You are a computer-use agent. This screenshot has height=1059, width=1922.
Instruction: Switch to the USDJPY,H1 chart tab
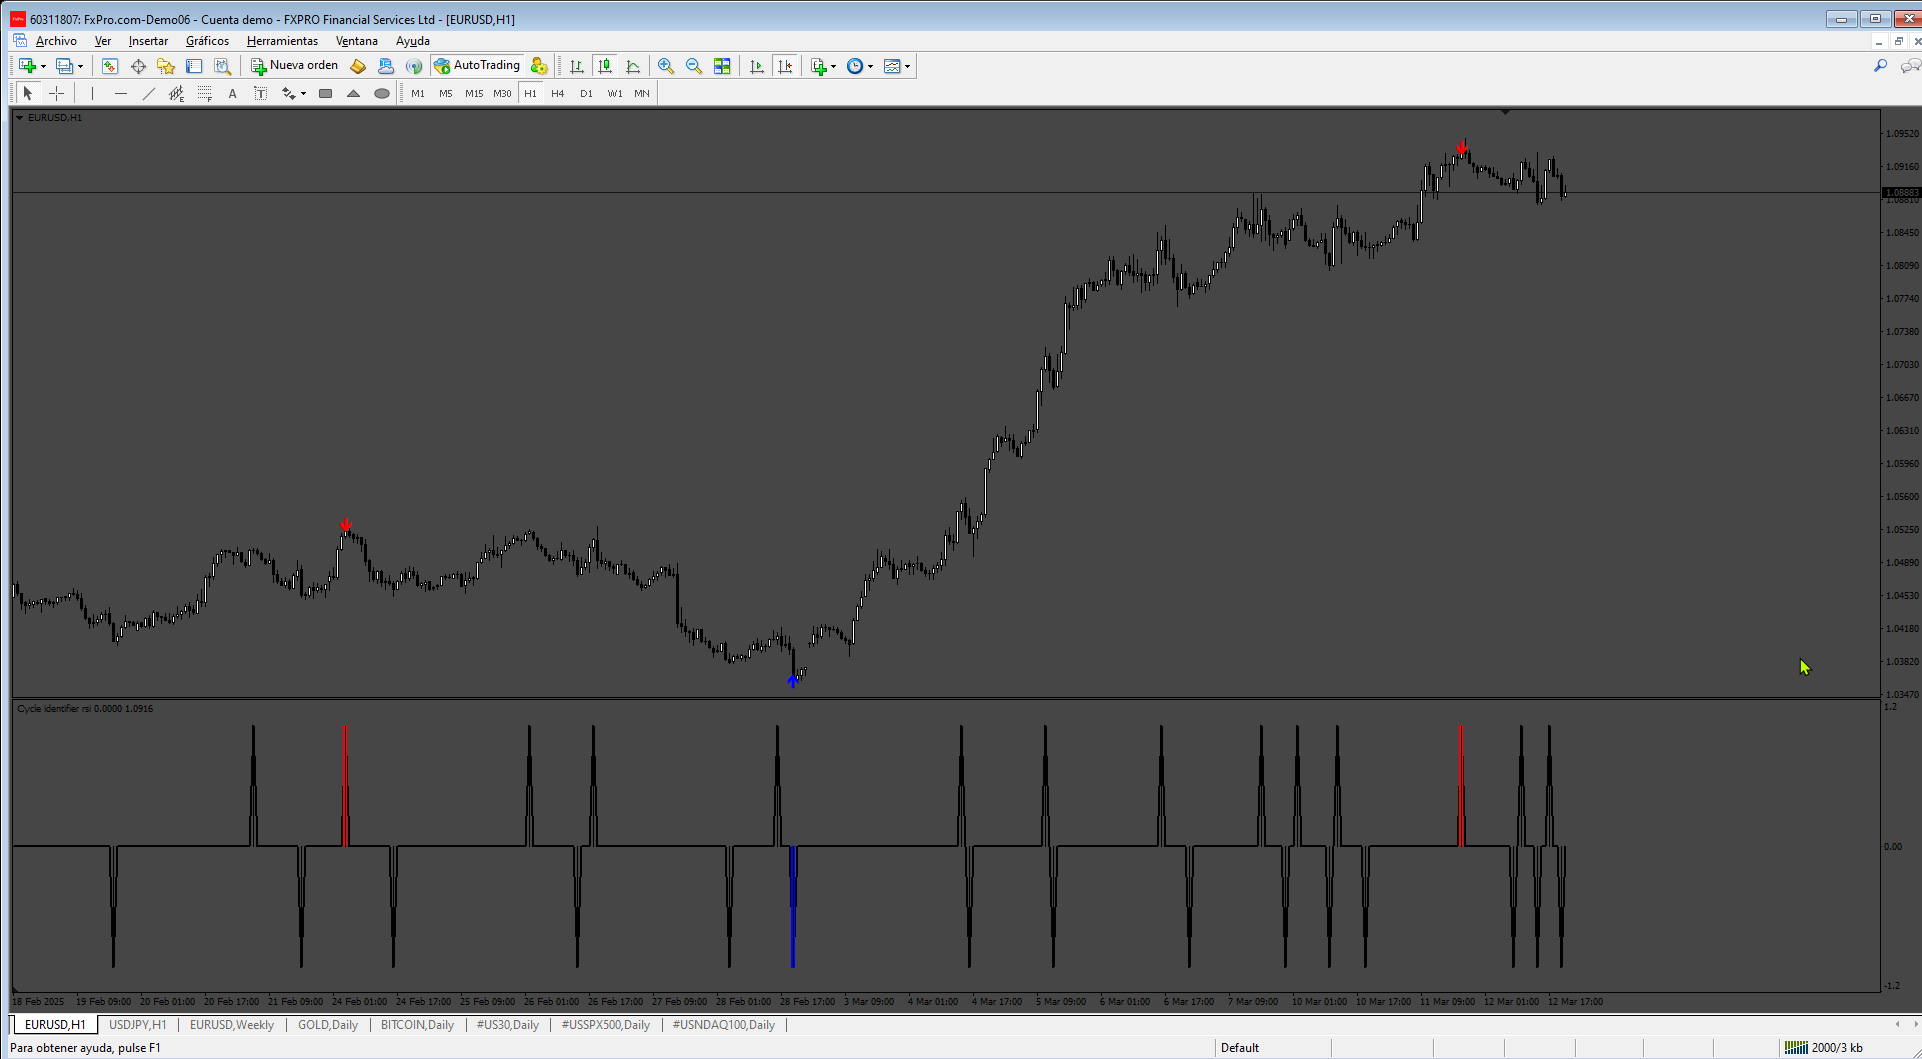[x=138, y=1025]
